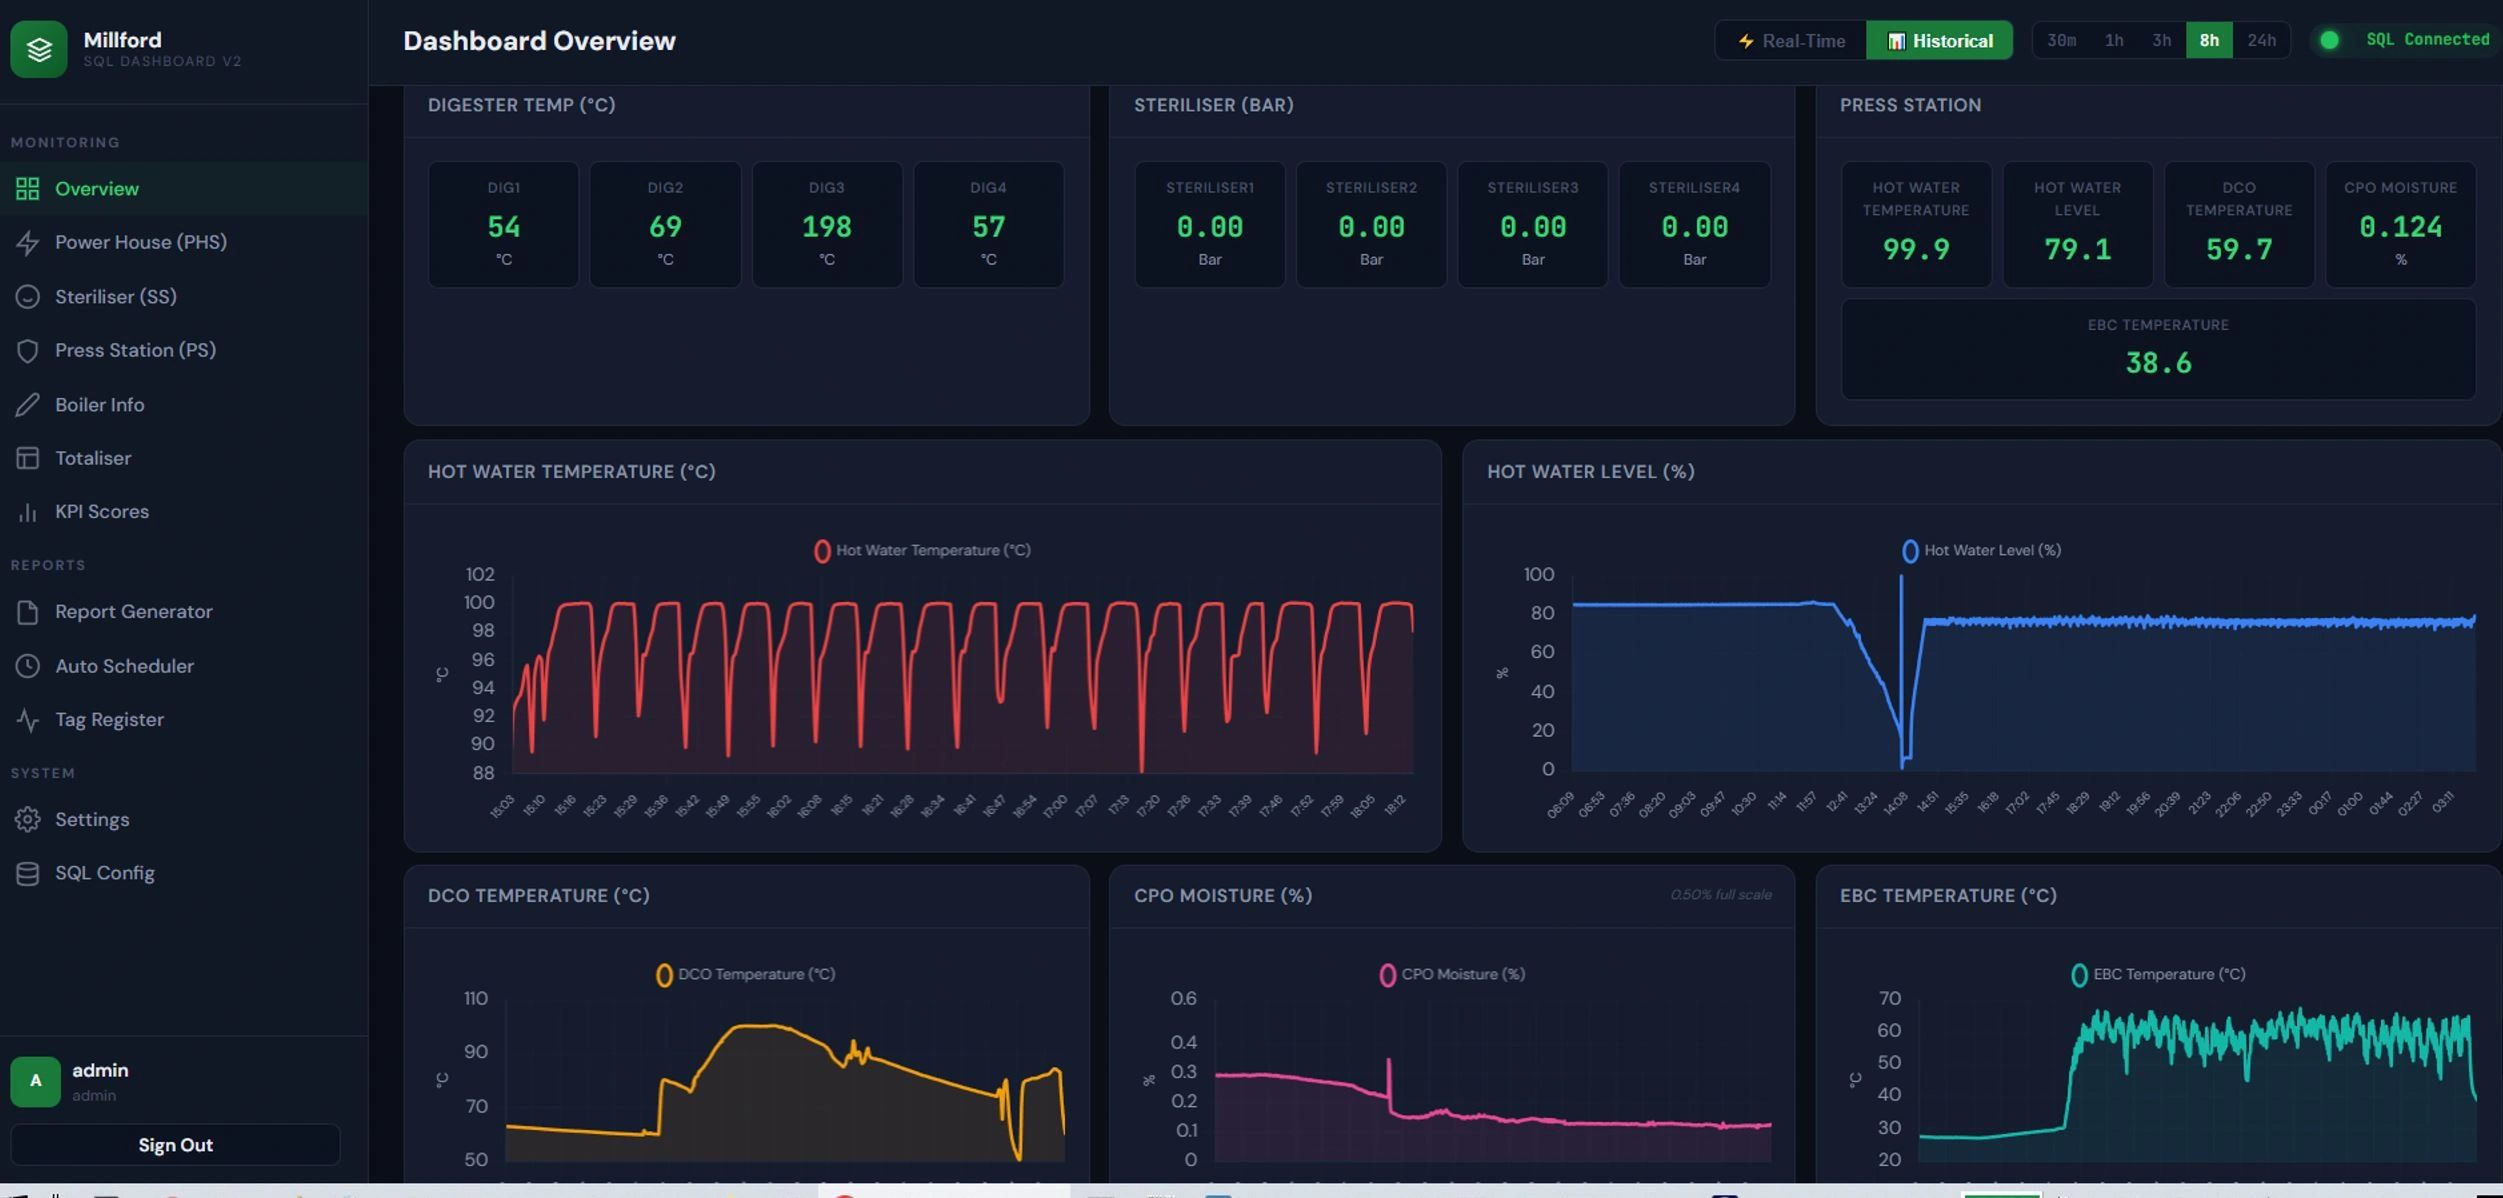Click the Totaliser table layout icon
Image resolution: width=2503 pixels, height=1198 pixels.
pyautogui.click(x=27, y=458)
